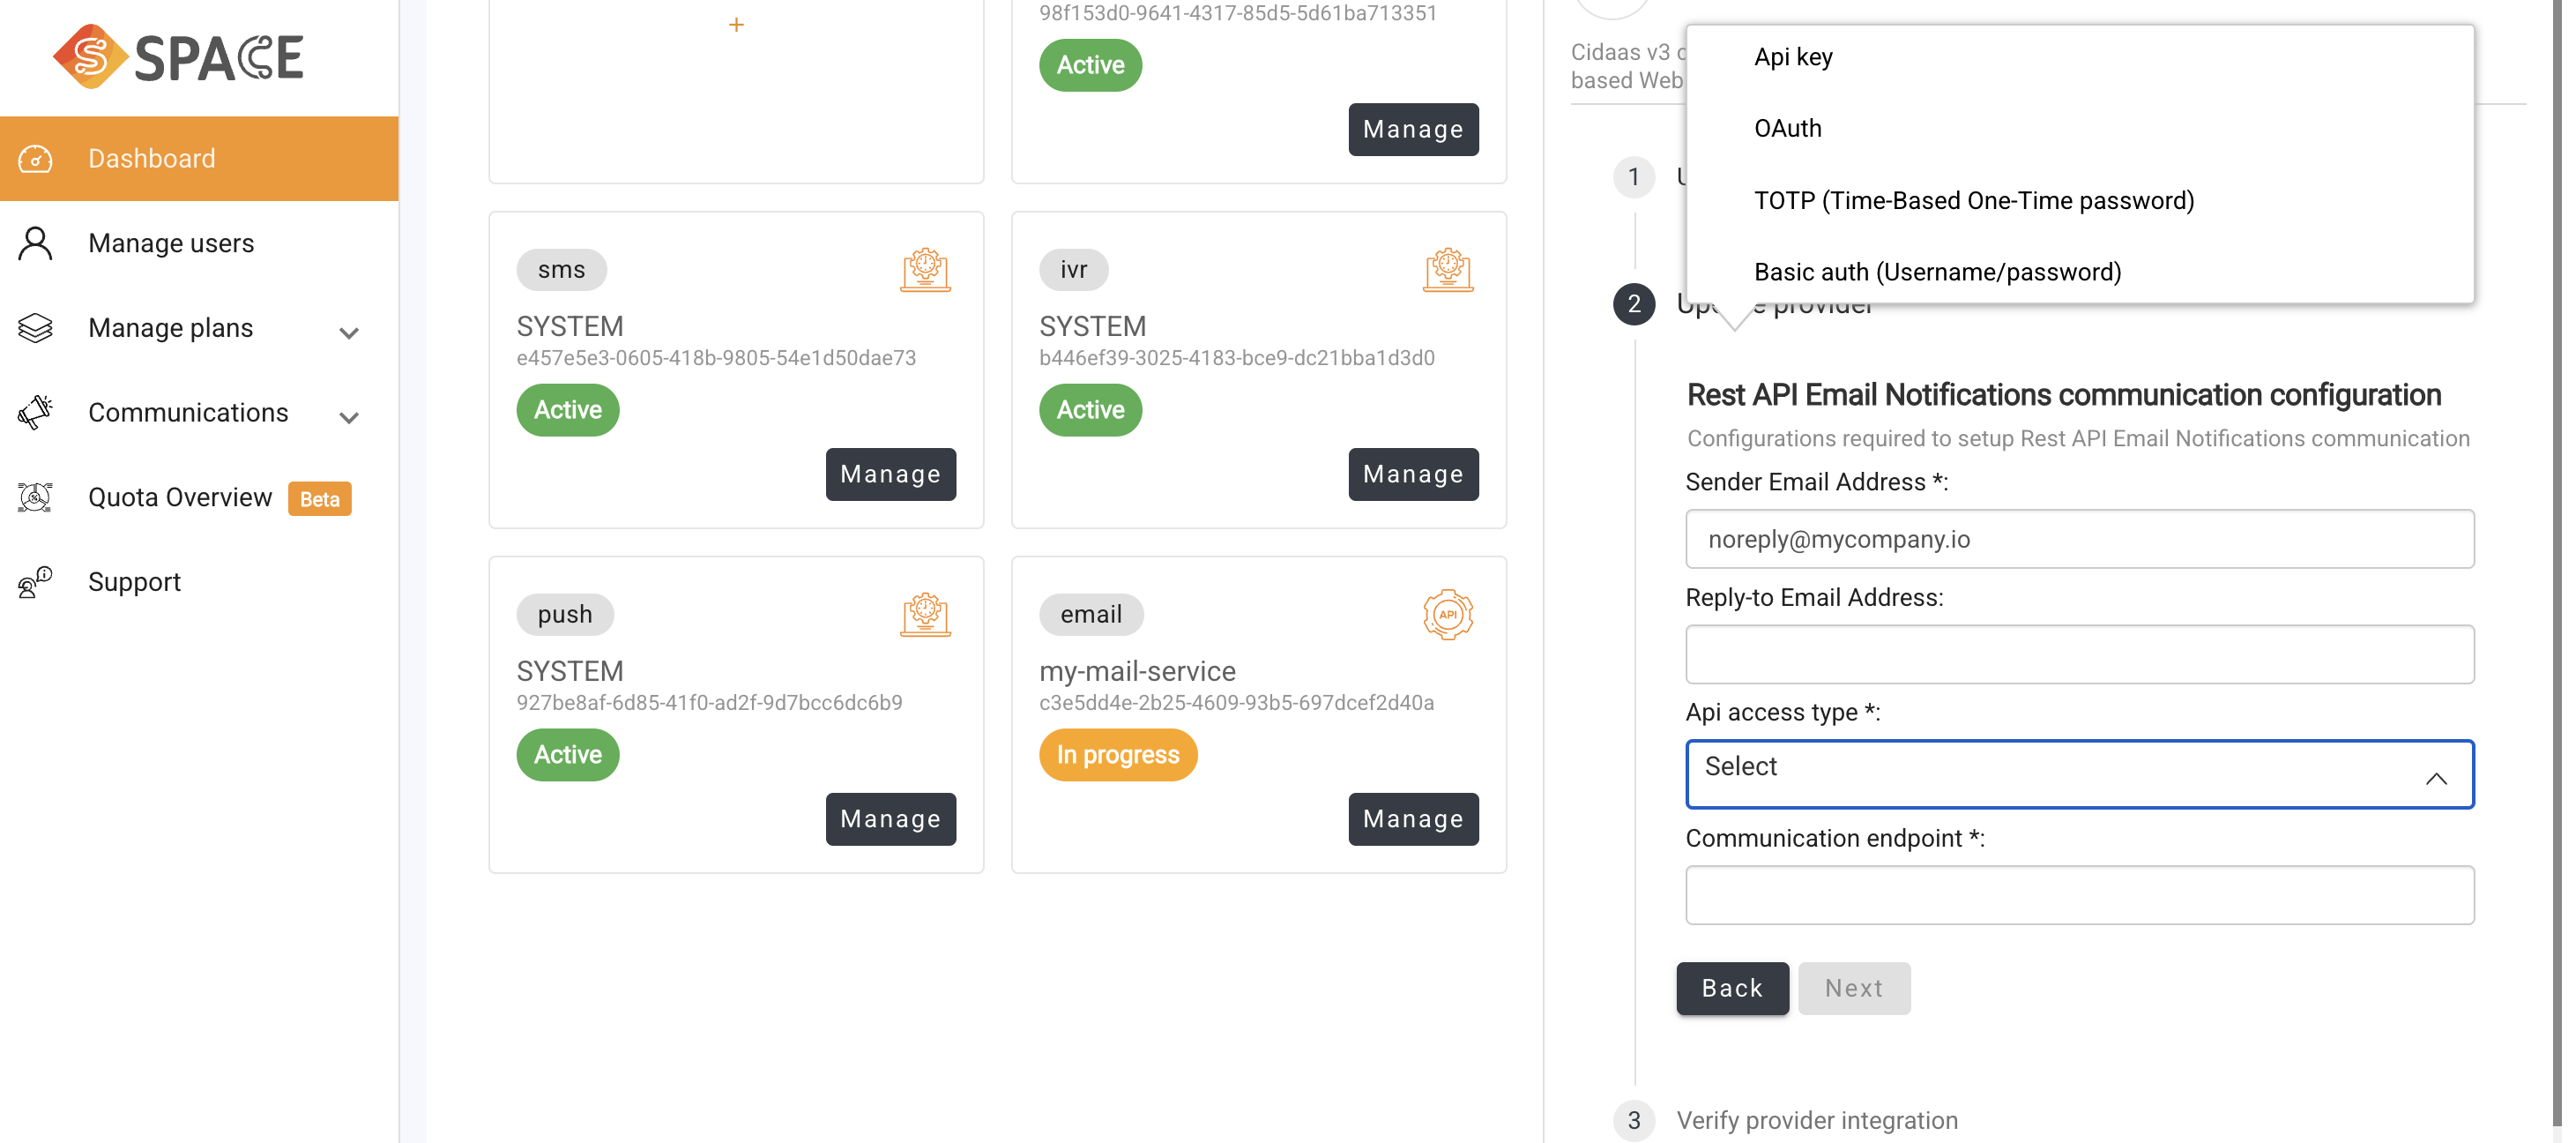Click the Back button

coord(1732,988)
